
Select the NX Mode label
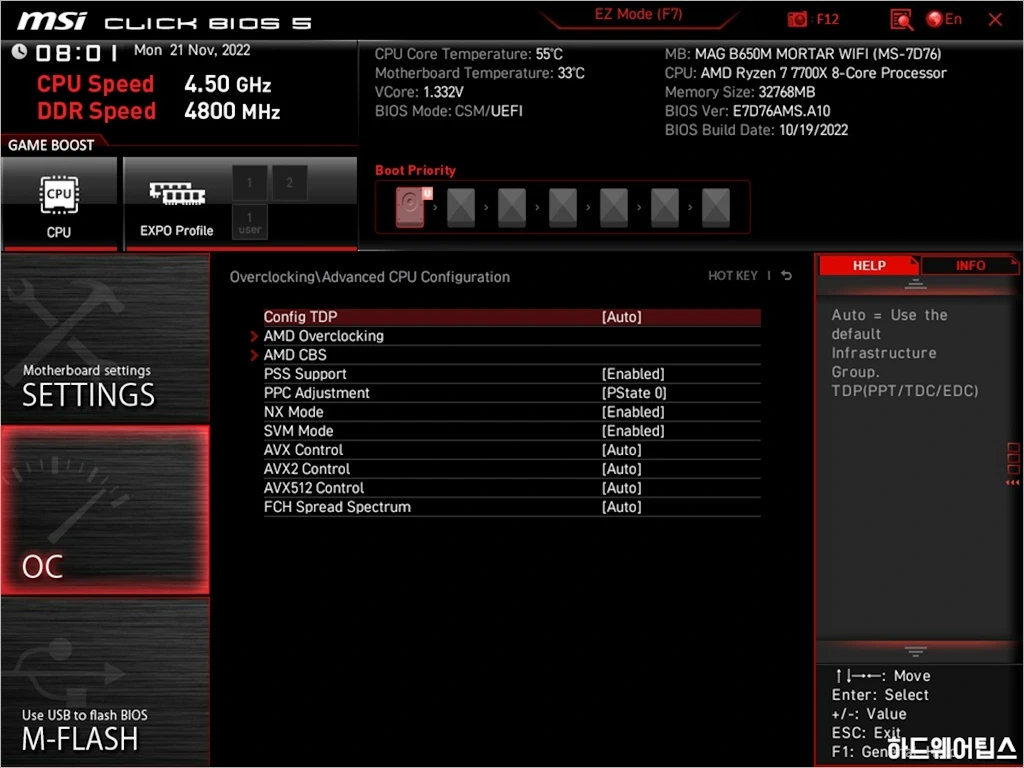pyautogui.click(x=293, y=411)
